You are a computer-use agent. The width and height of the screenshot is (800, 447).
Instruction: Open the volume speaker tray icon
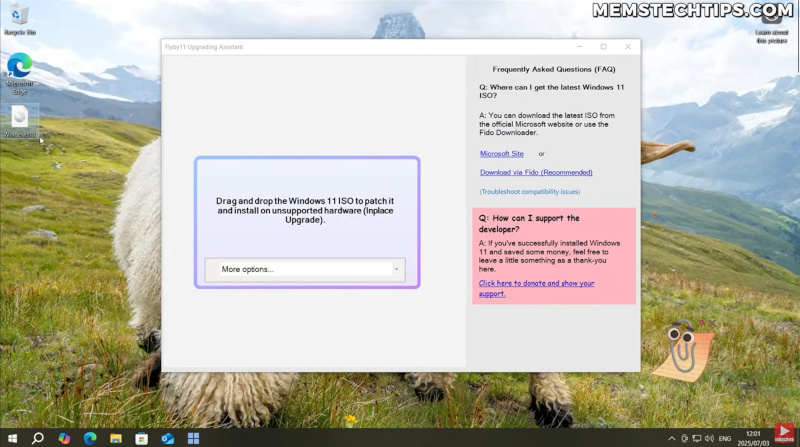[x=709, y=438]
